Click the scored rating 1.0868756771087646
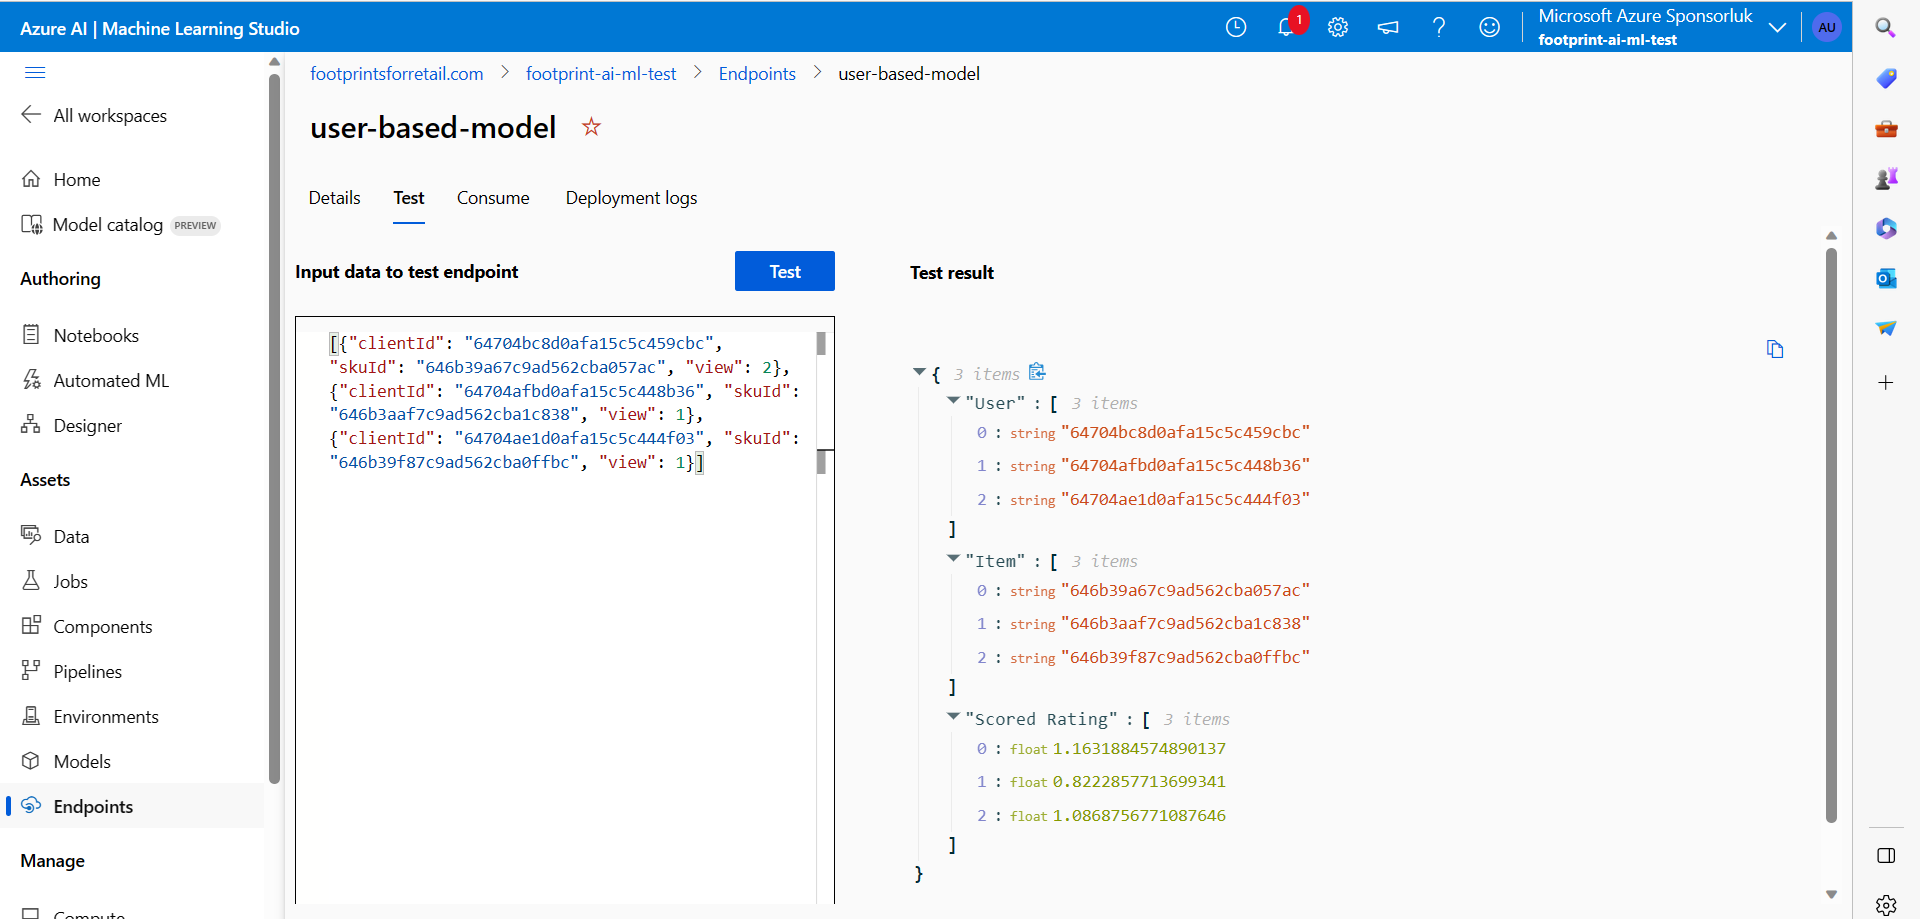Image resolution: width=1920 pixels, height=919 pixels. coord(1139,815)
